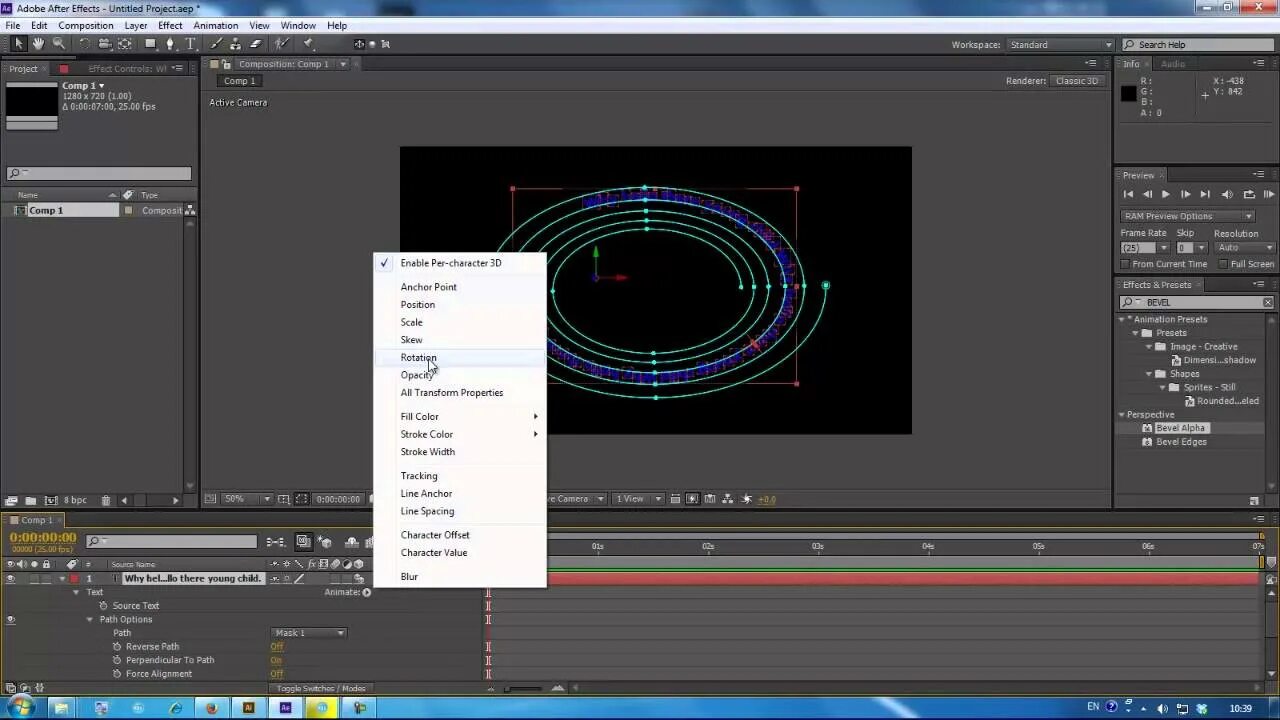The width and height of the screenshot is (1280, 720).
Task: Select the Horizontal Type tool
Action: pos(192,44)
